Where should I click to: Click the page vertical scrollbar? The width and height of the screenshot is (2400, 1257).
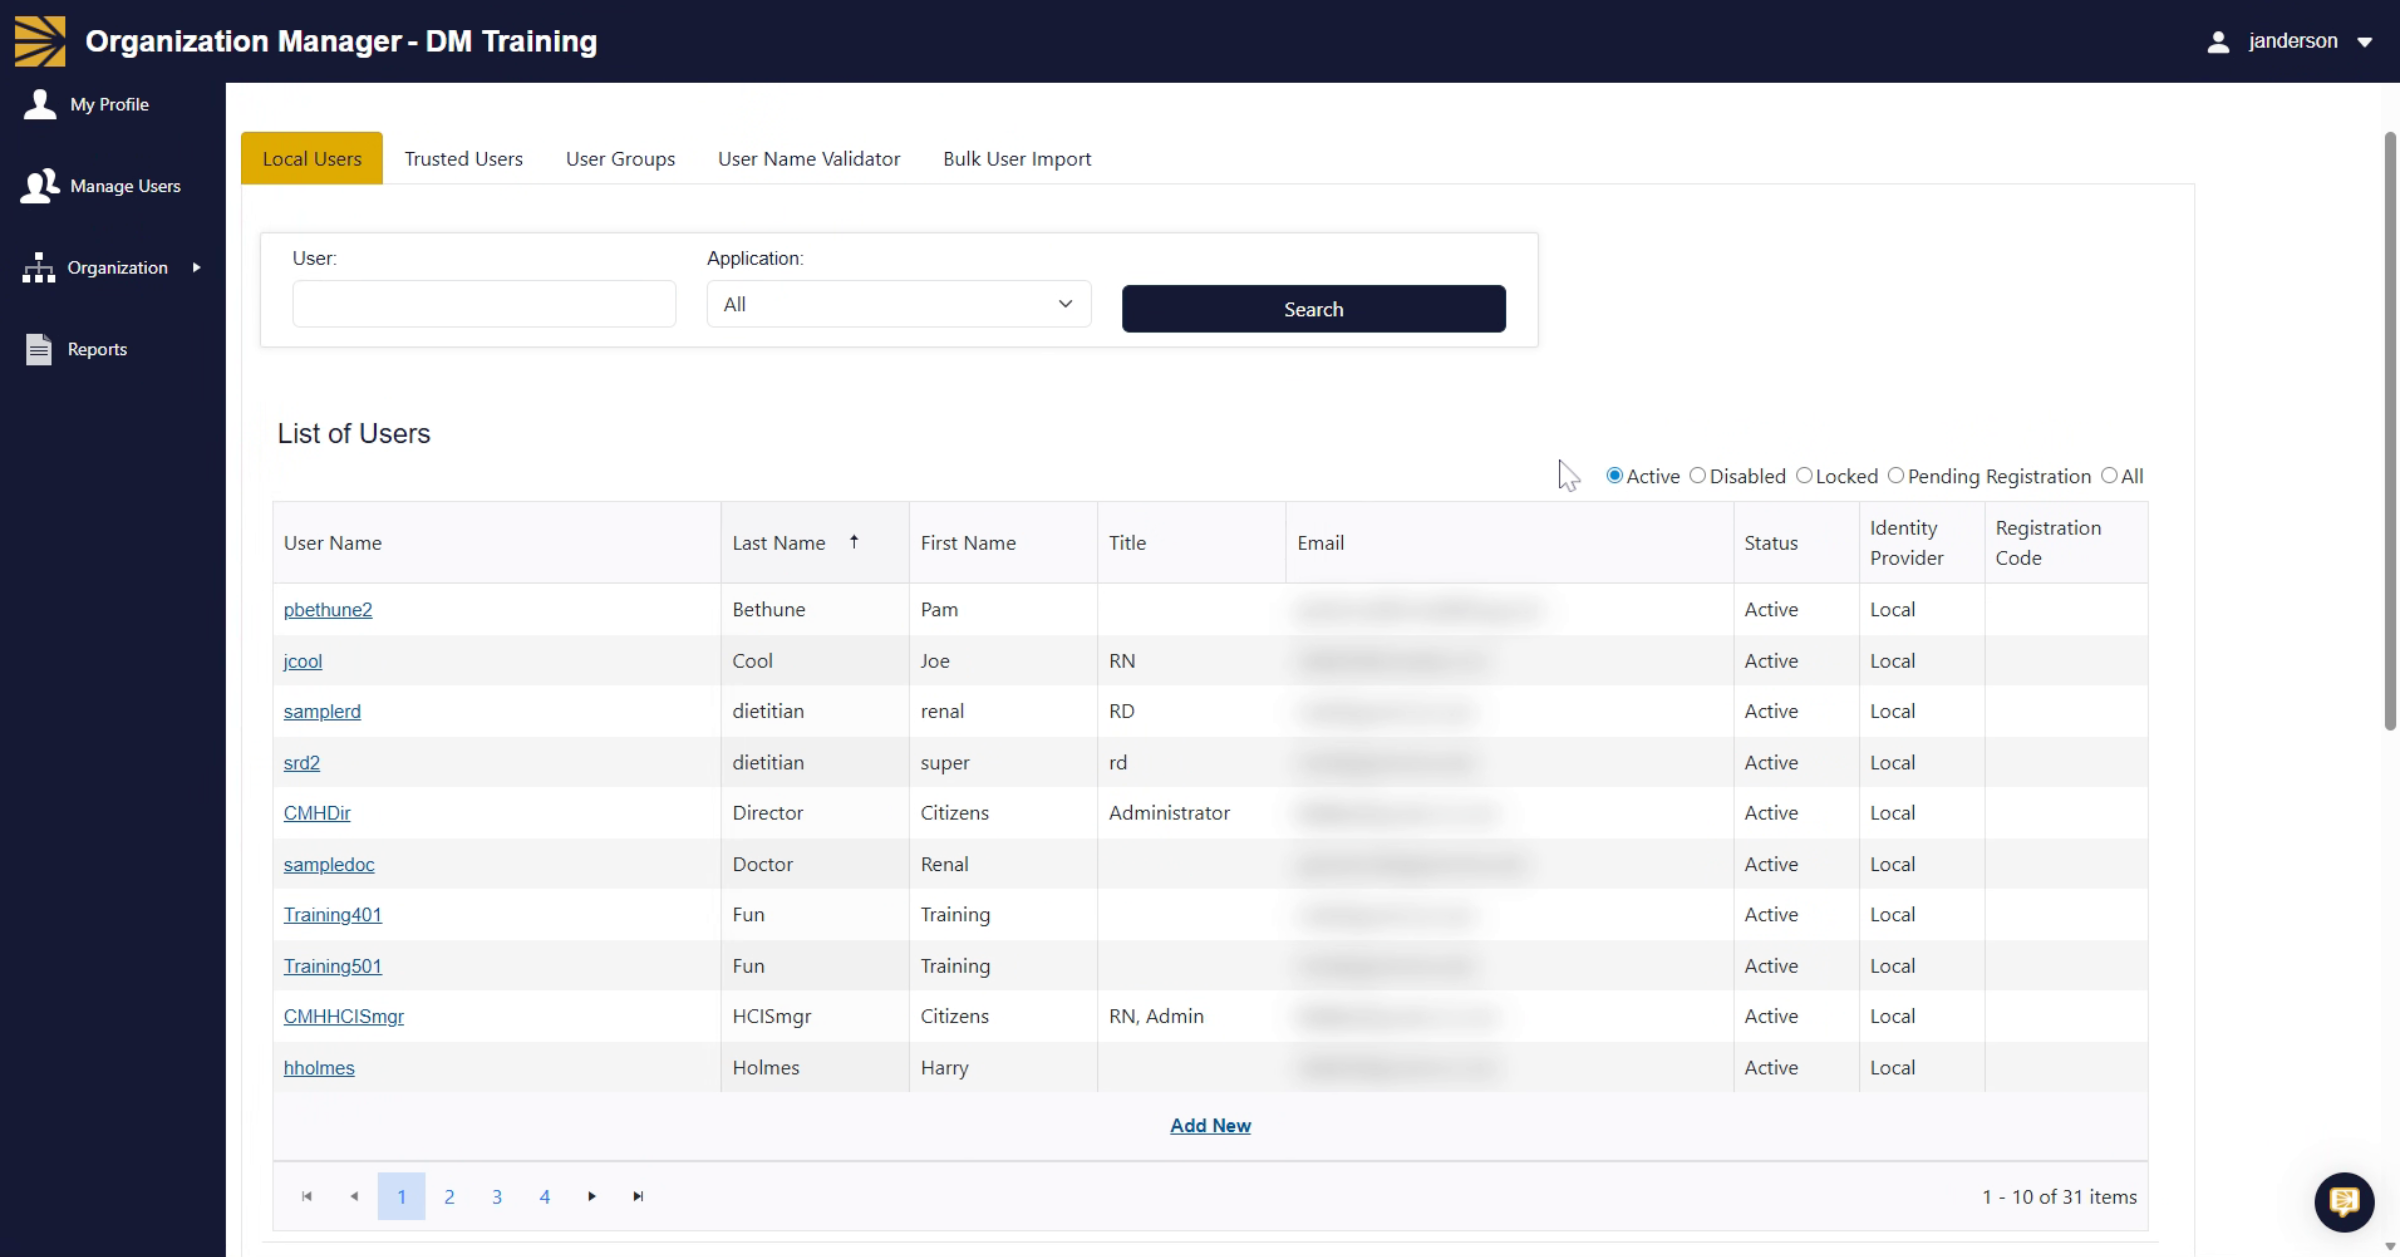(x=2390, y=430)
